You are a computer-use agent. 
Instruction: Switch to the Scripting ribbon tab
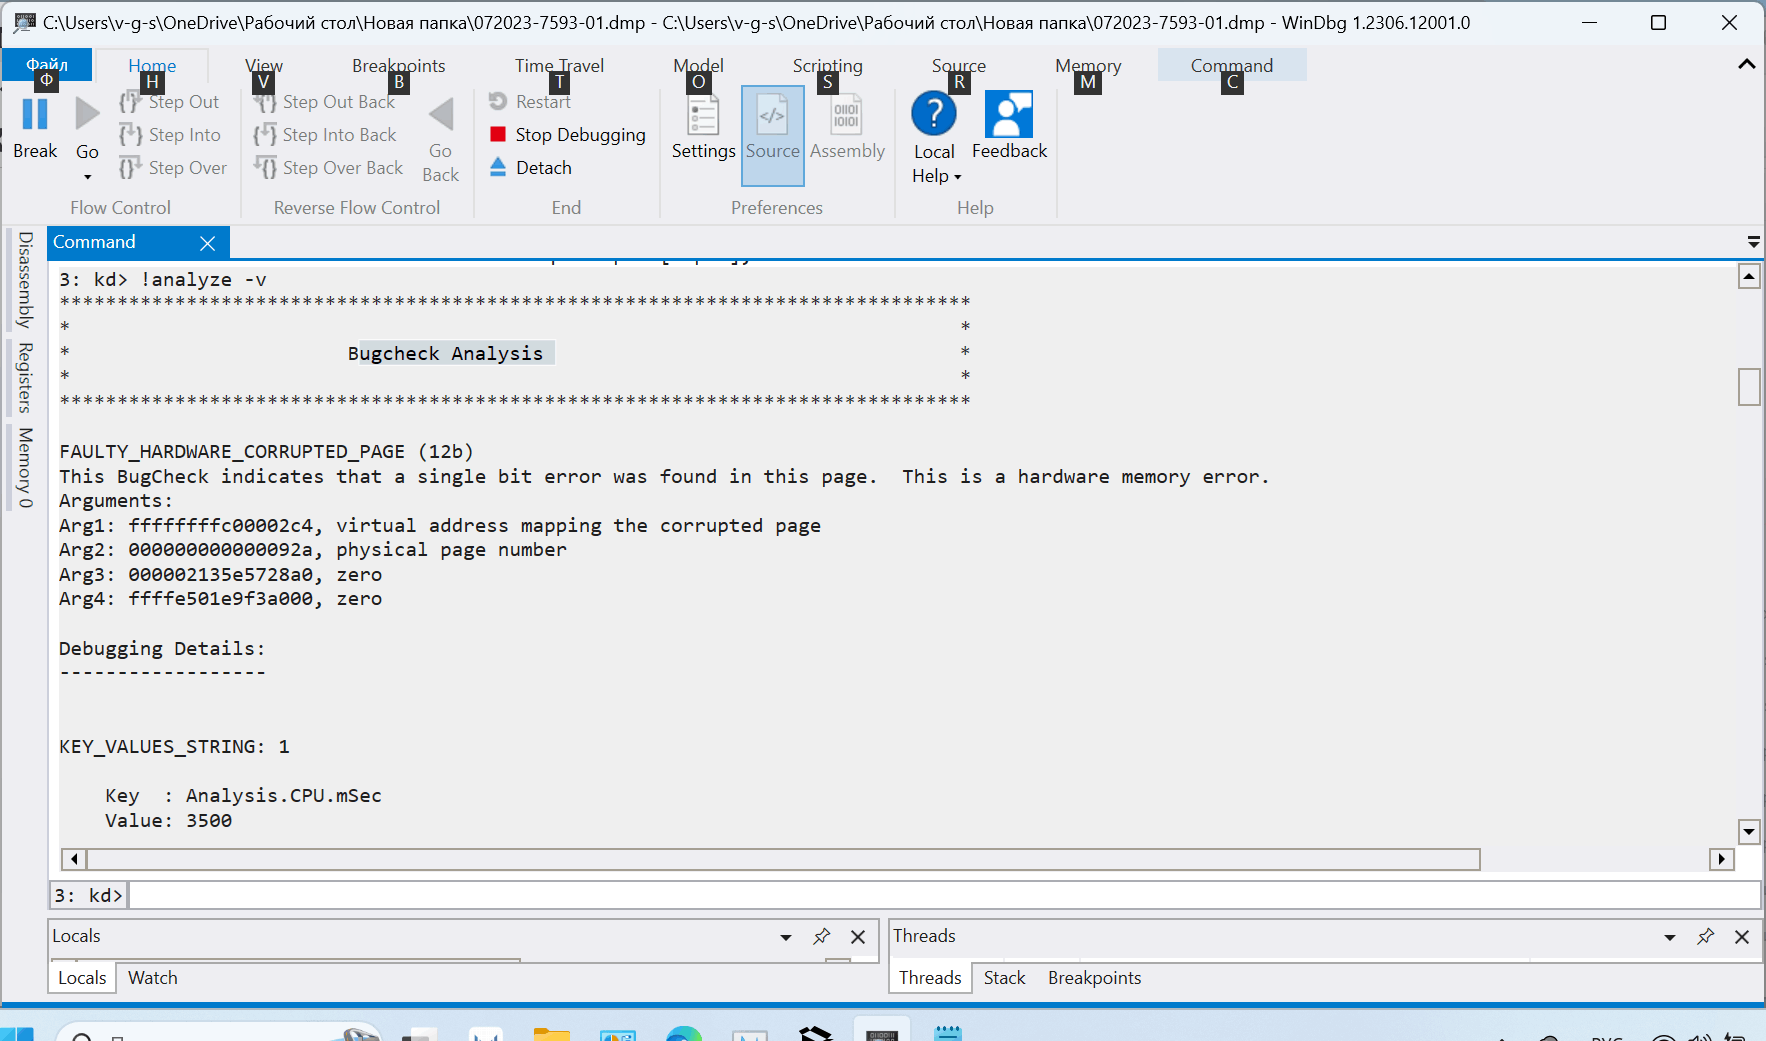827,66
